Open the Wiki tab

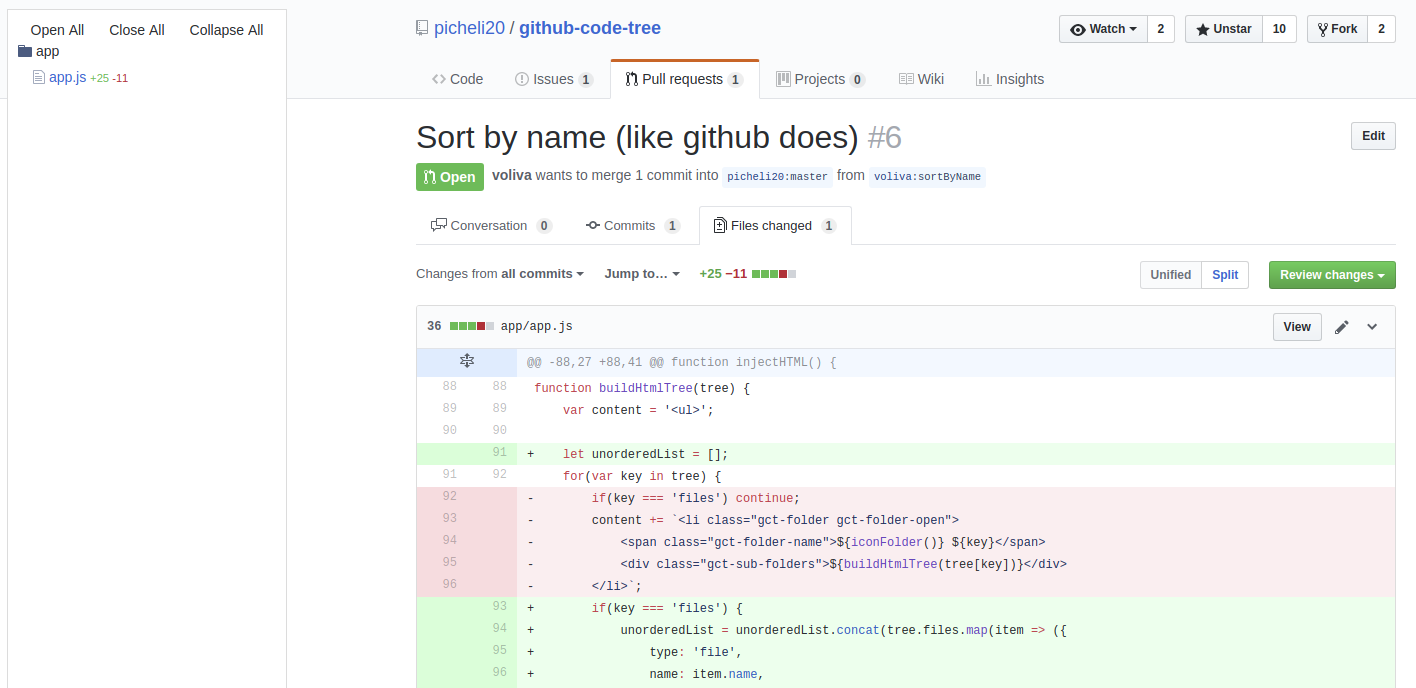pos(921,79)
